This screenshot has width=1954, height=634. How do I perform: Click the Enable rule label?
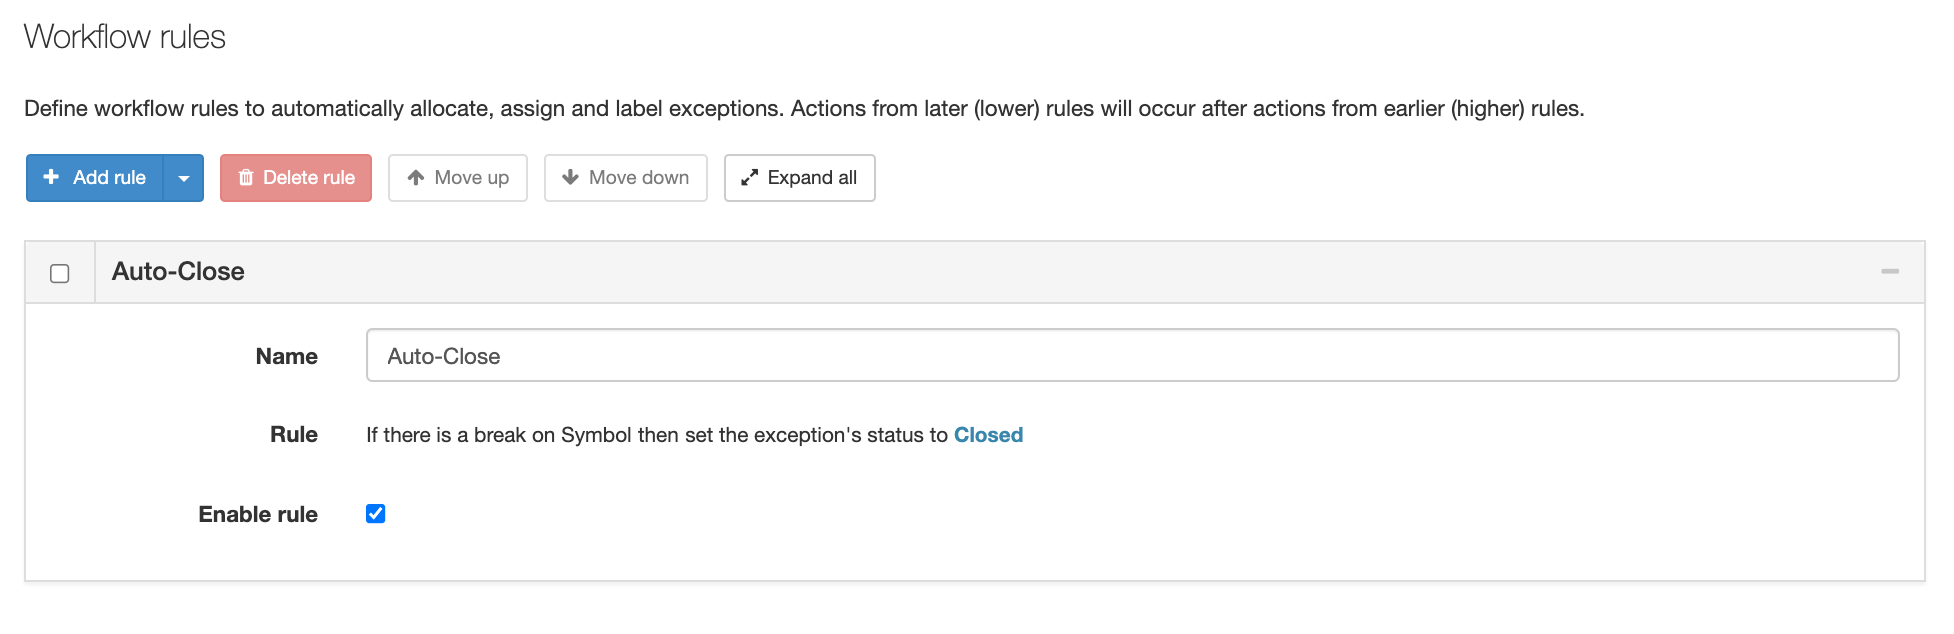click(x=258, y=514)
